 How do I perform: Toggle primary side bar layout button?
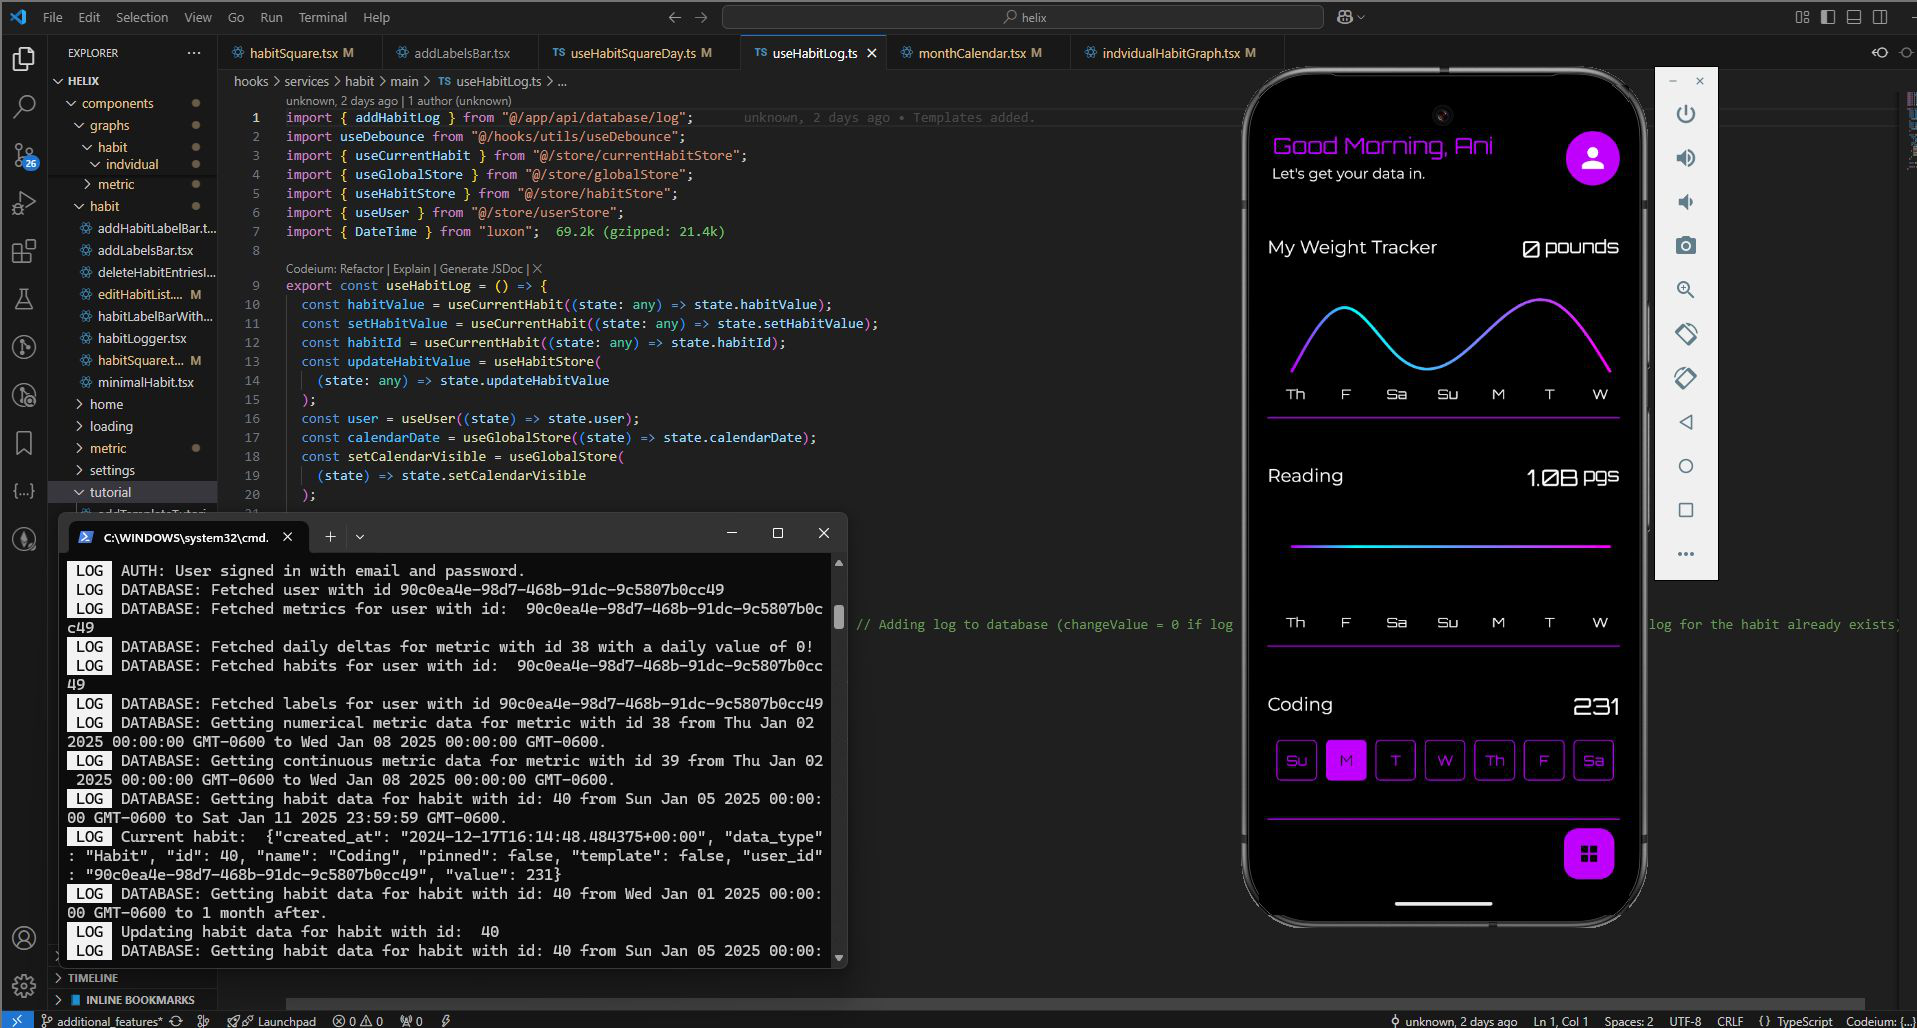pos(1828,17)
